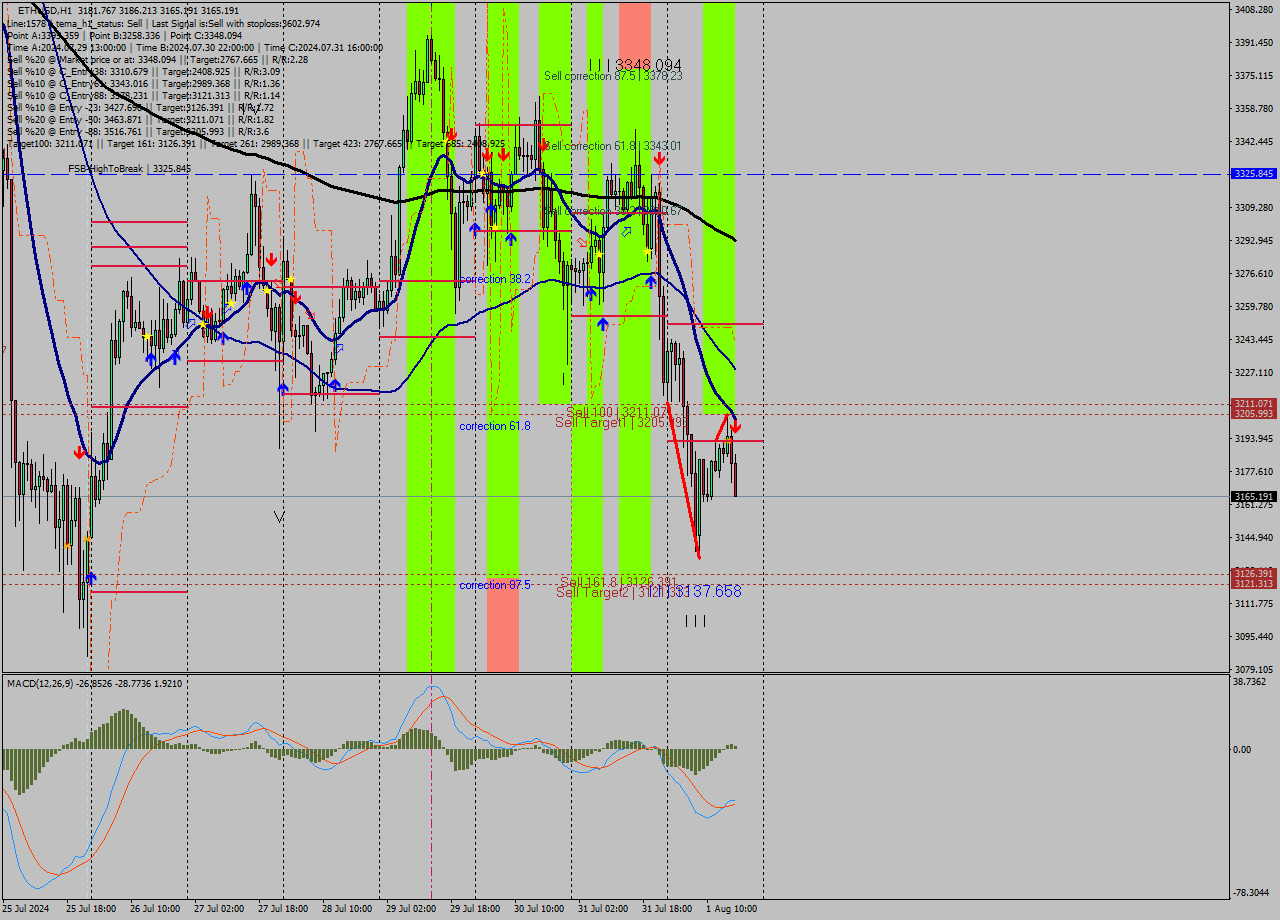Screen dimensions: 1280x920
Task: Click the 'Sell correction 61.8 | 3343.01' label
Action: pyautogui.click(x=612, y=146)
